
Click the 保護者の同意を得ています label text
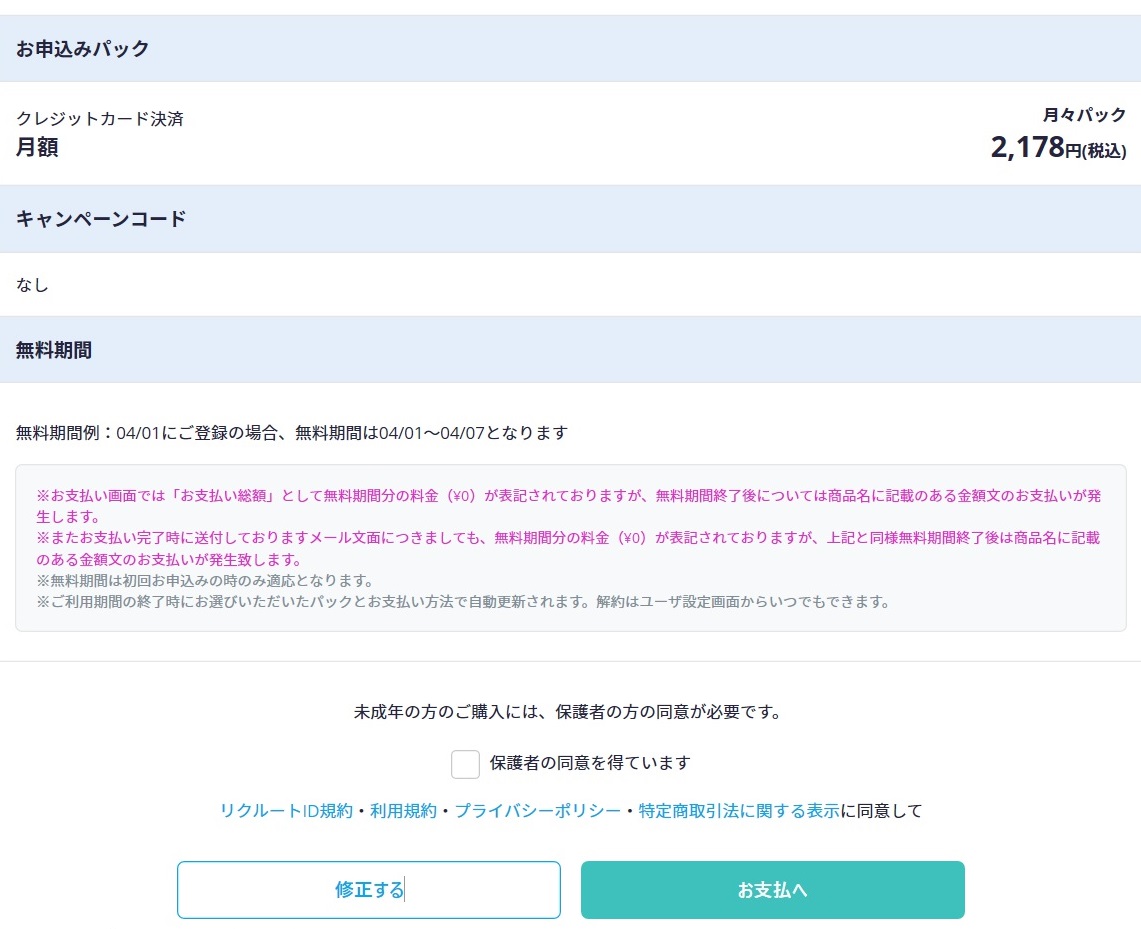click(x=590, y=763)
